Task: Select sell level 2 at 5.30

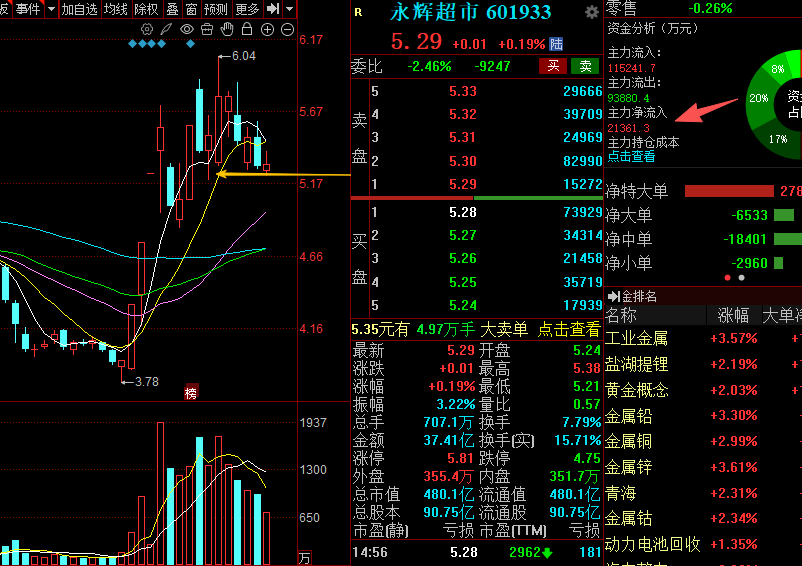Action: coord(486,161)
